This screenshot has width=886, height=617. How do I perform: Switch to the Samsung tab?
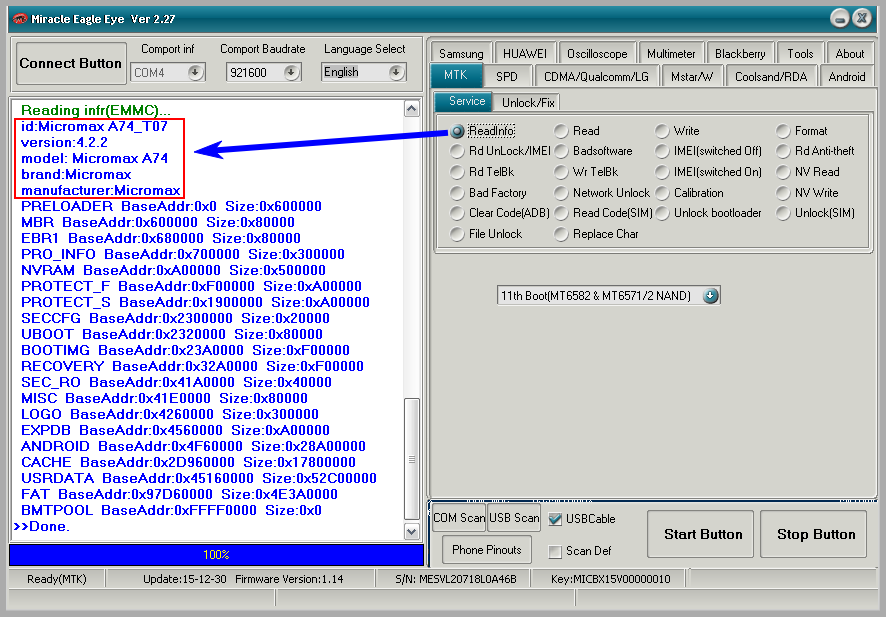pyautogui.click(x=461, y=54)
